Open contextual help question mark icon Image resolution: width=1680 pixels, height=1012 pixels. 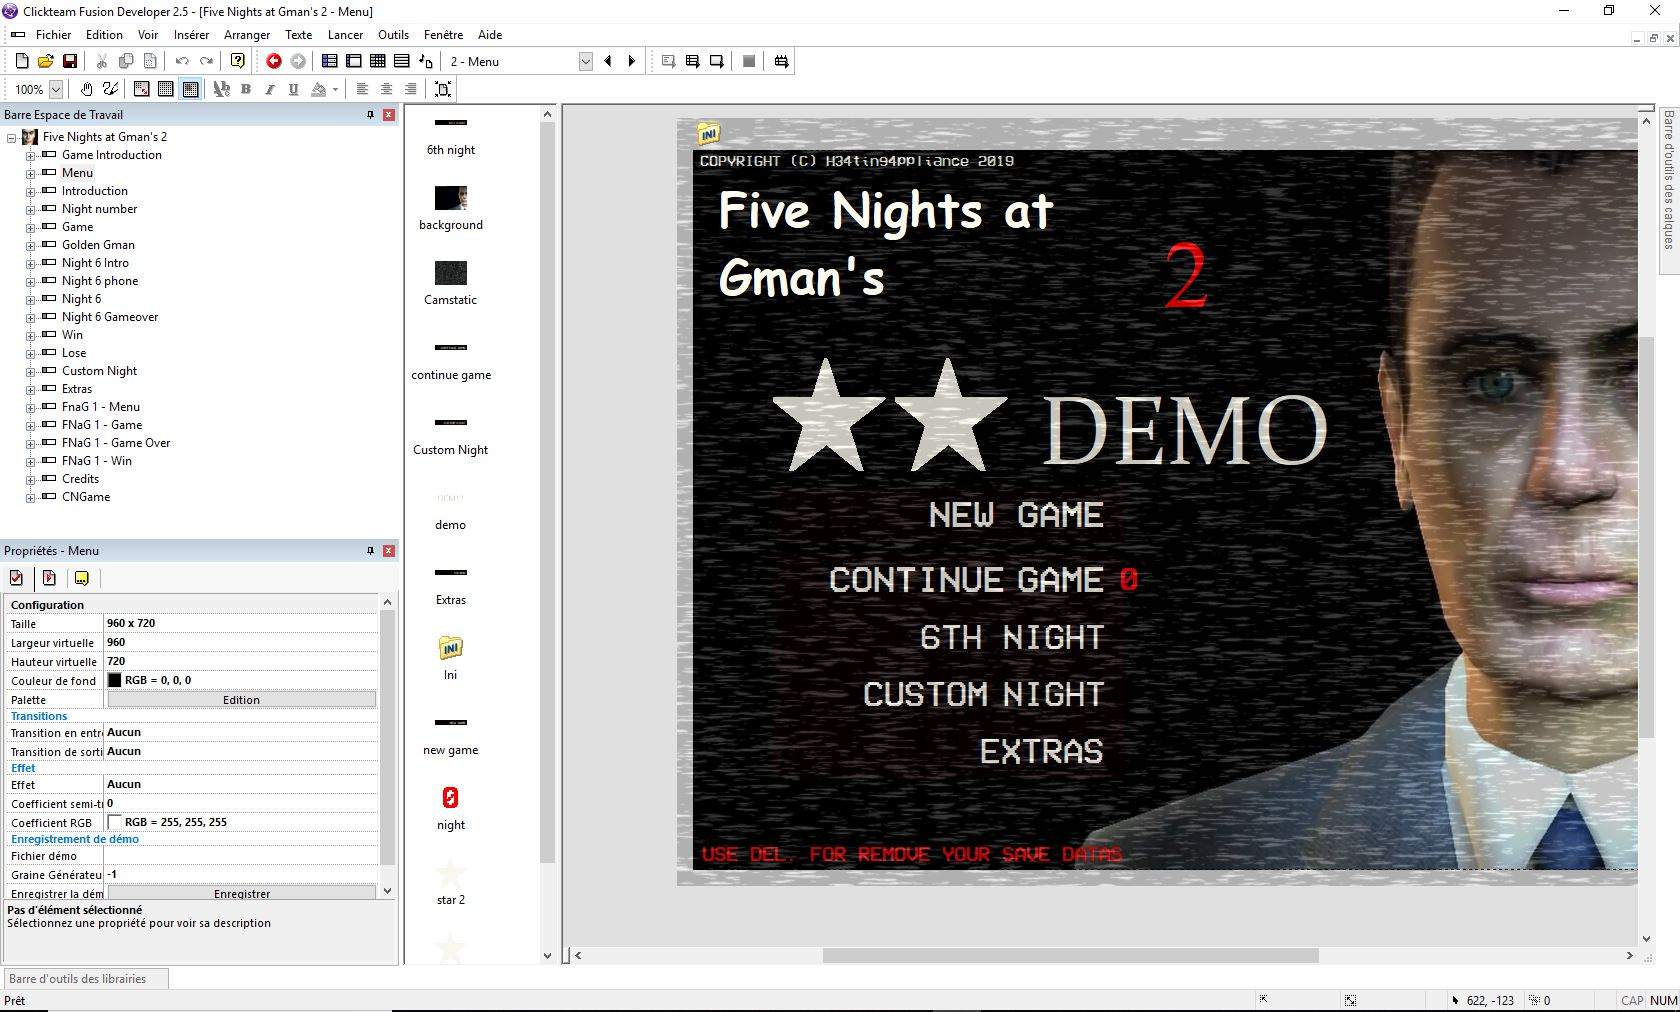pos(238,61)
